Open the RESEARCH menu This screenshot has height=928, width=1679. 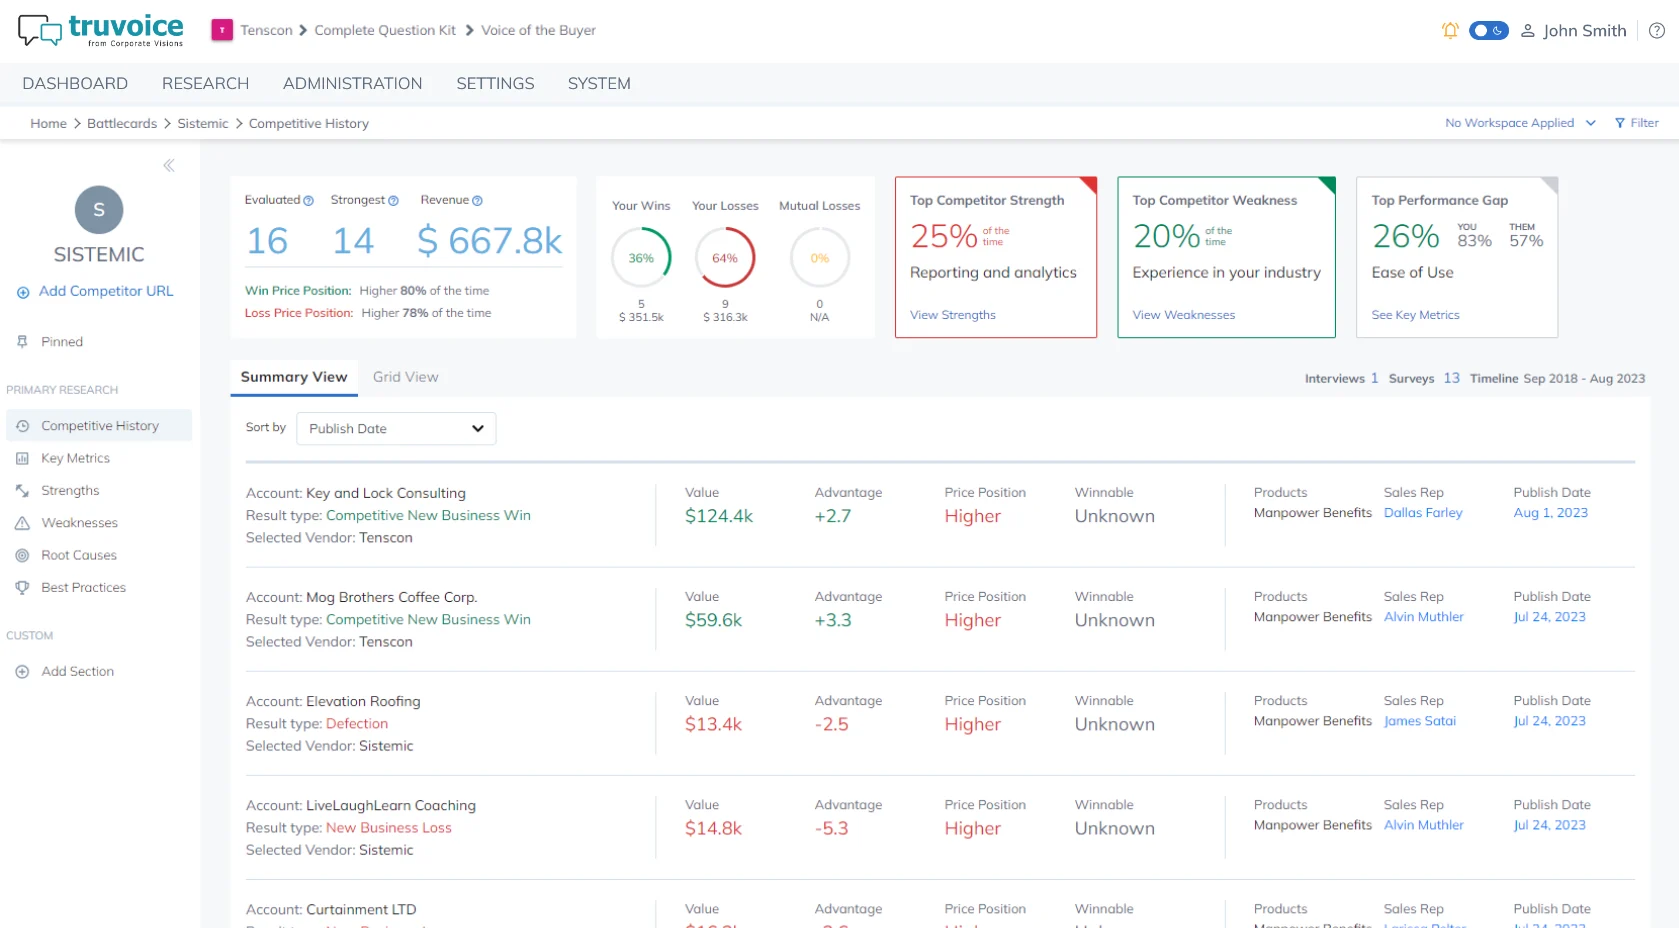pos(205,84)
